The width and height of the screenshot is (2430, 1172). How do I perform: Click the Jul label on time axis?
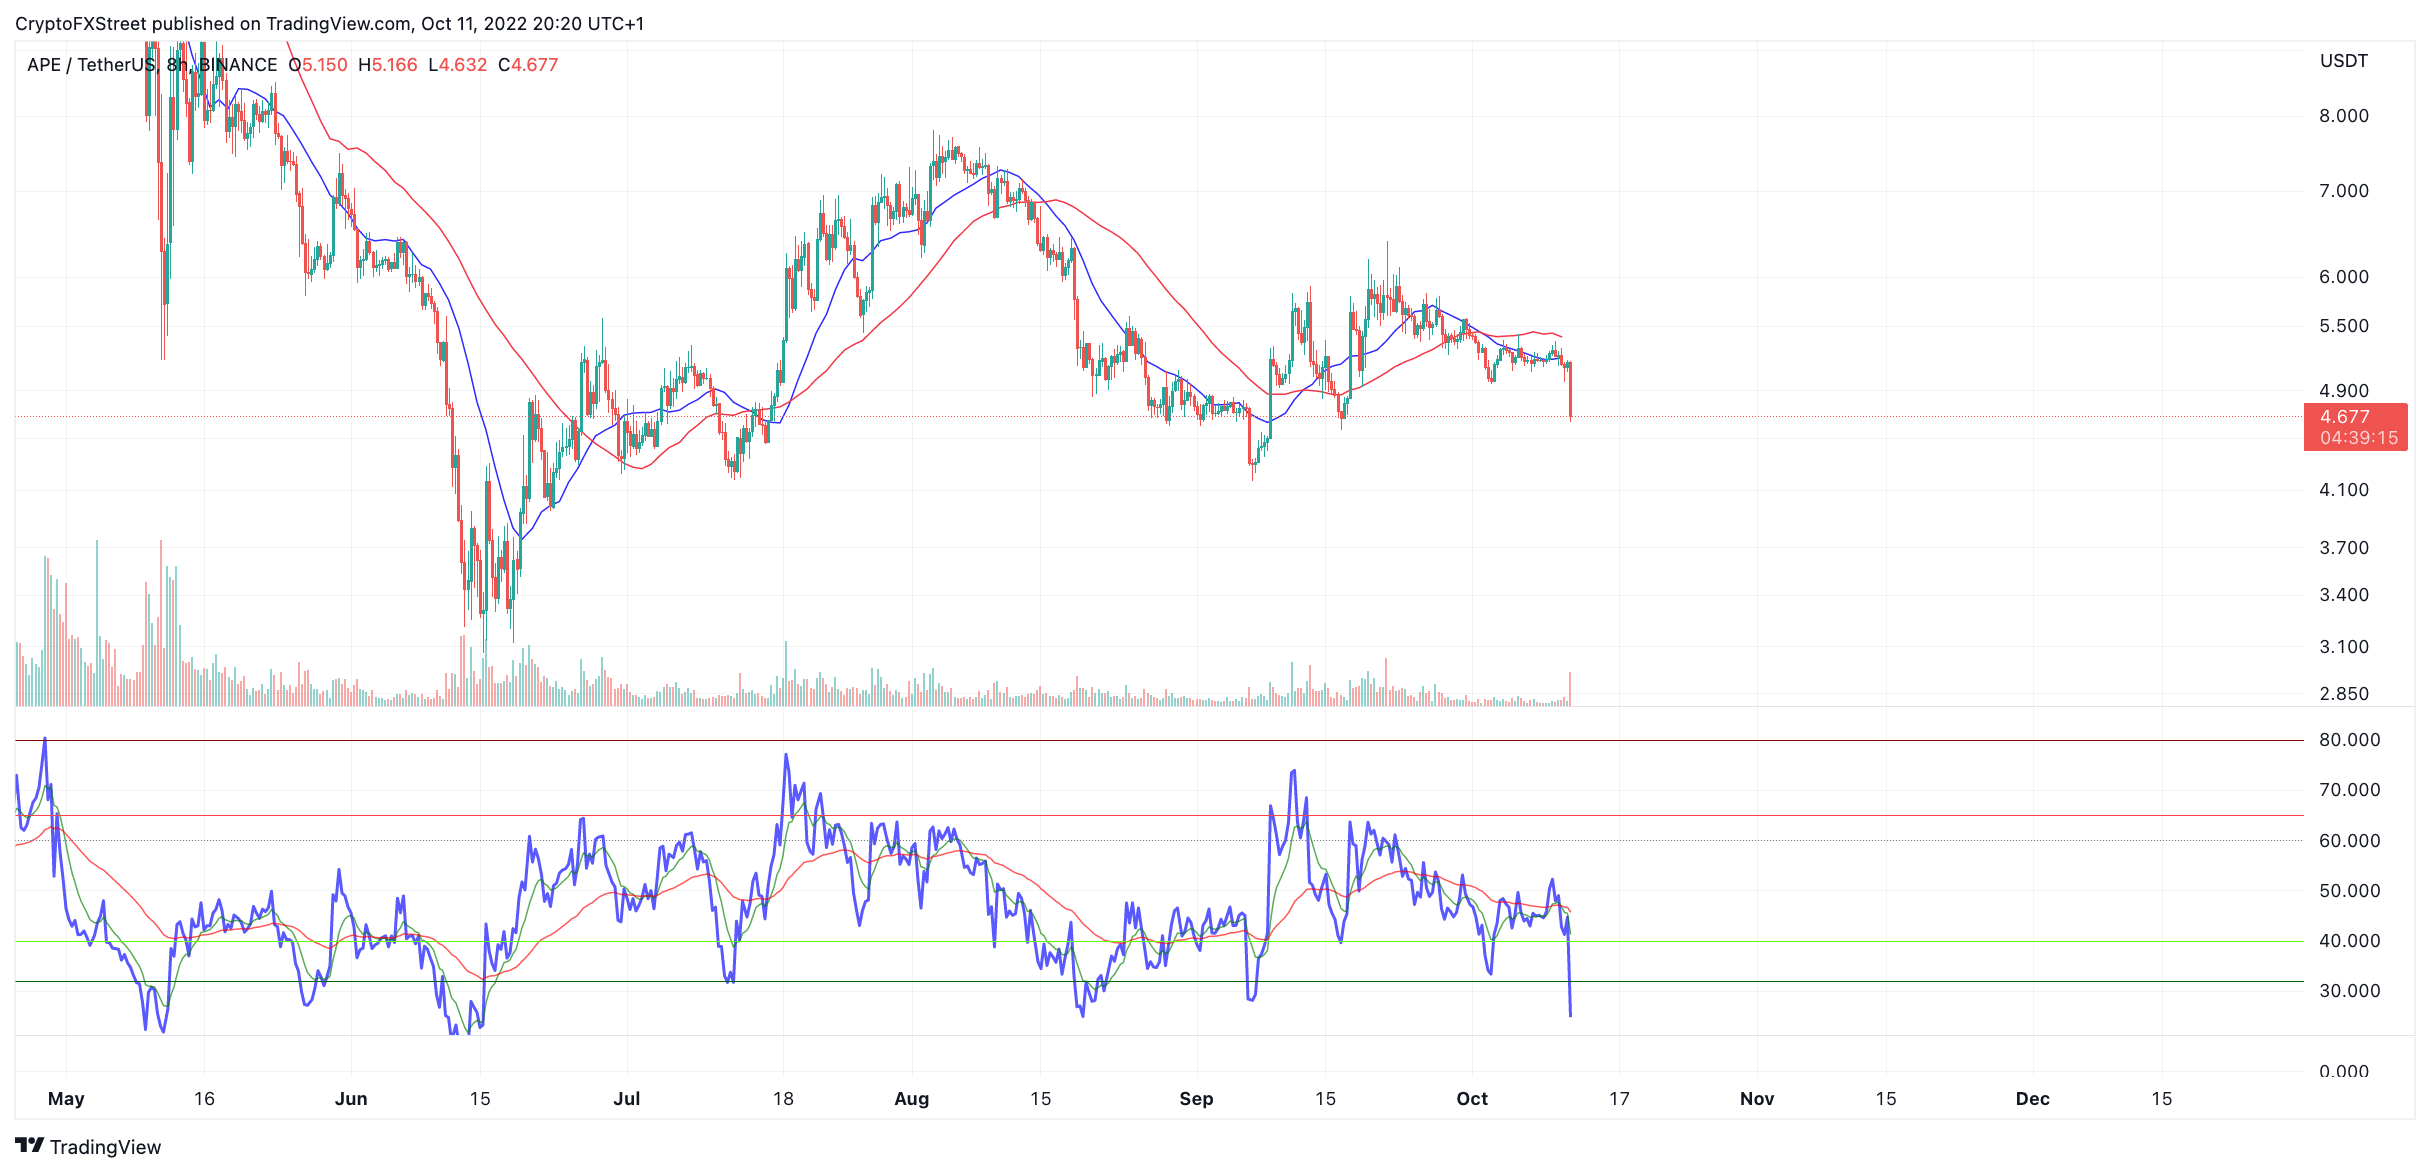coord(626,1099)
